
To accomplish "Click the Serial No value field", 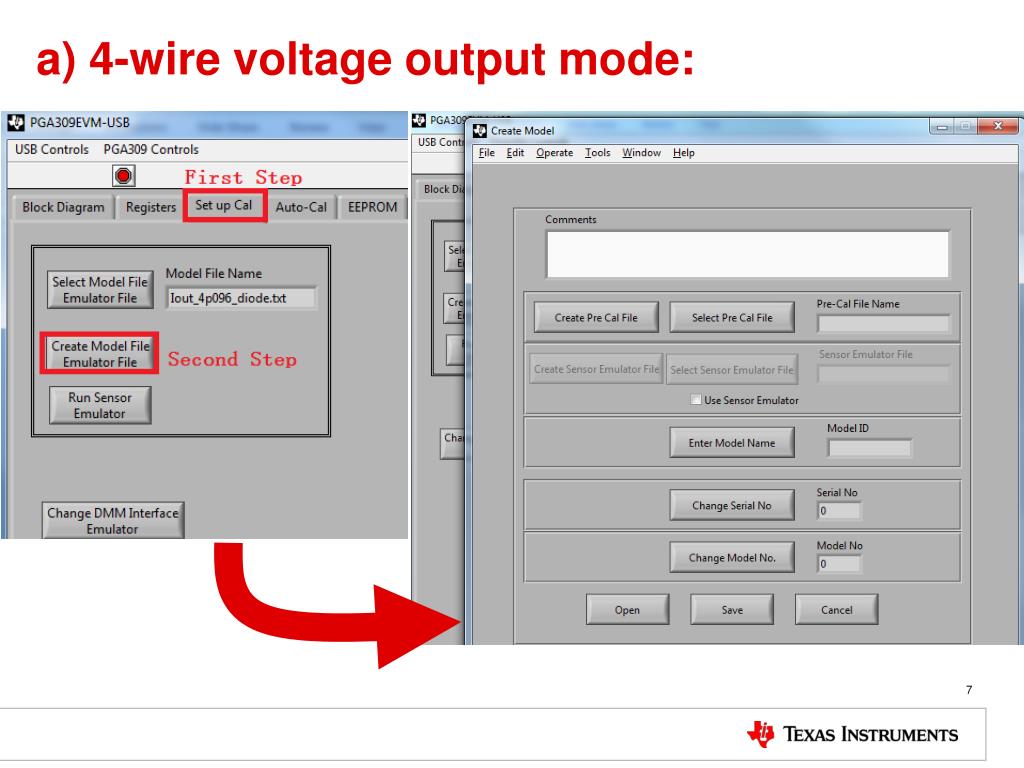I will coord(839,511).
